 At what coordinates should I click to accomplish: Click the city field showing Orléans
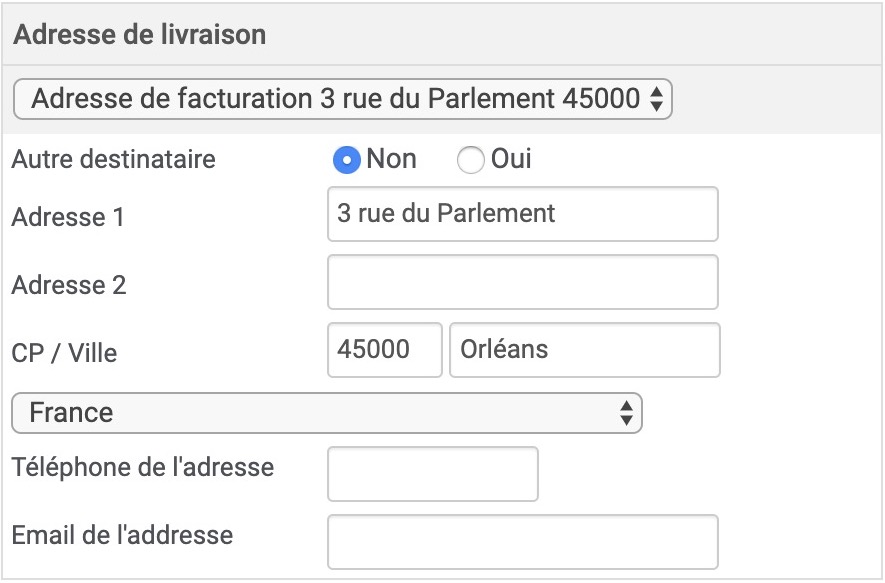click(585, 350)
